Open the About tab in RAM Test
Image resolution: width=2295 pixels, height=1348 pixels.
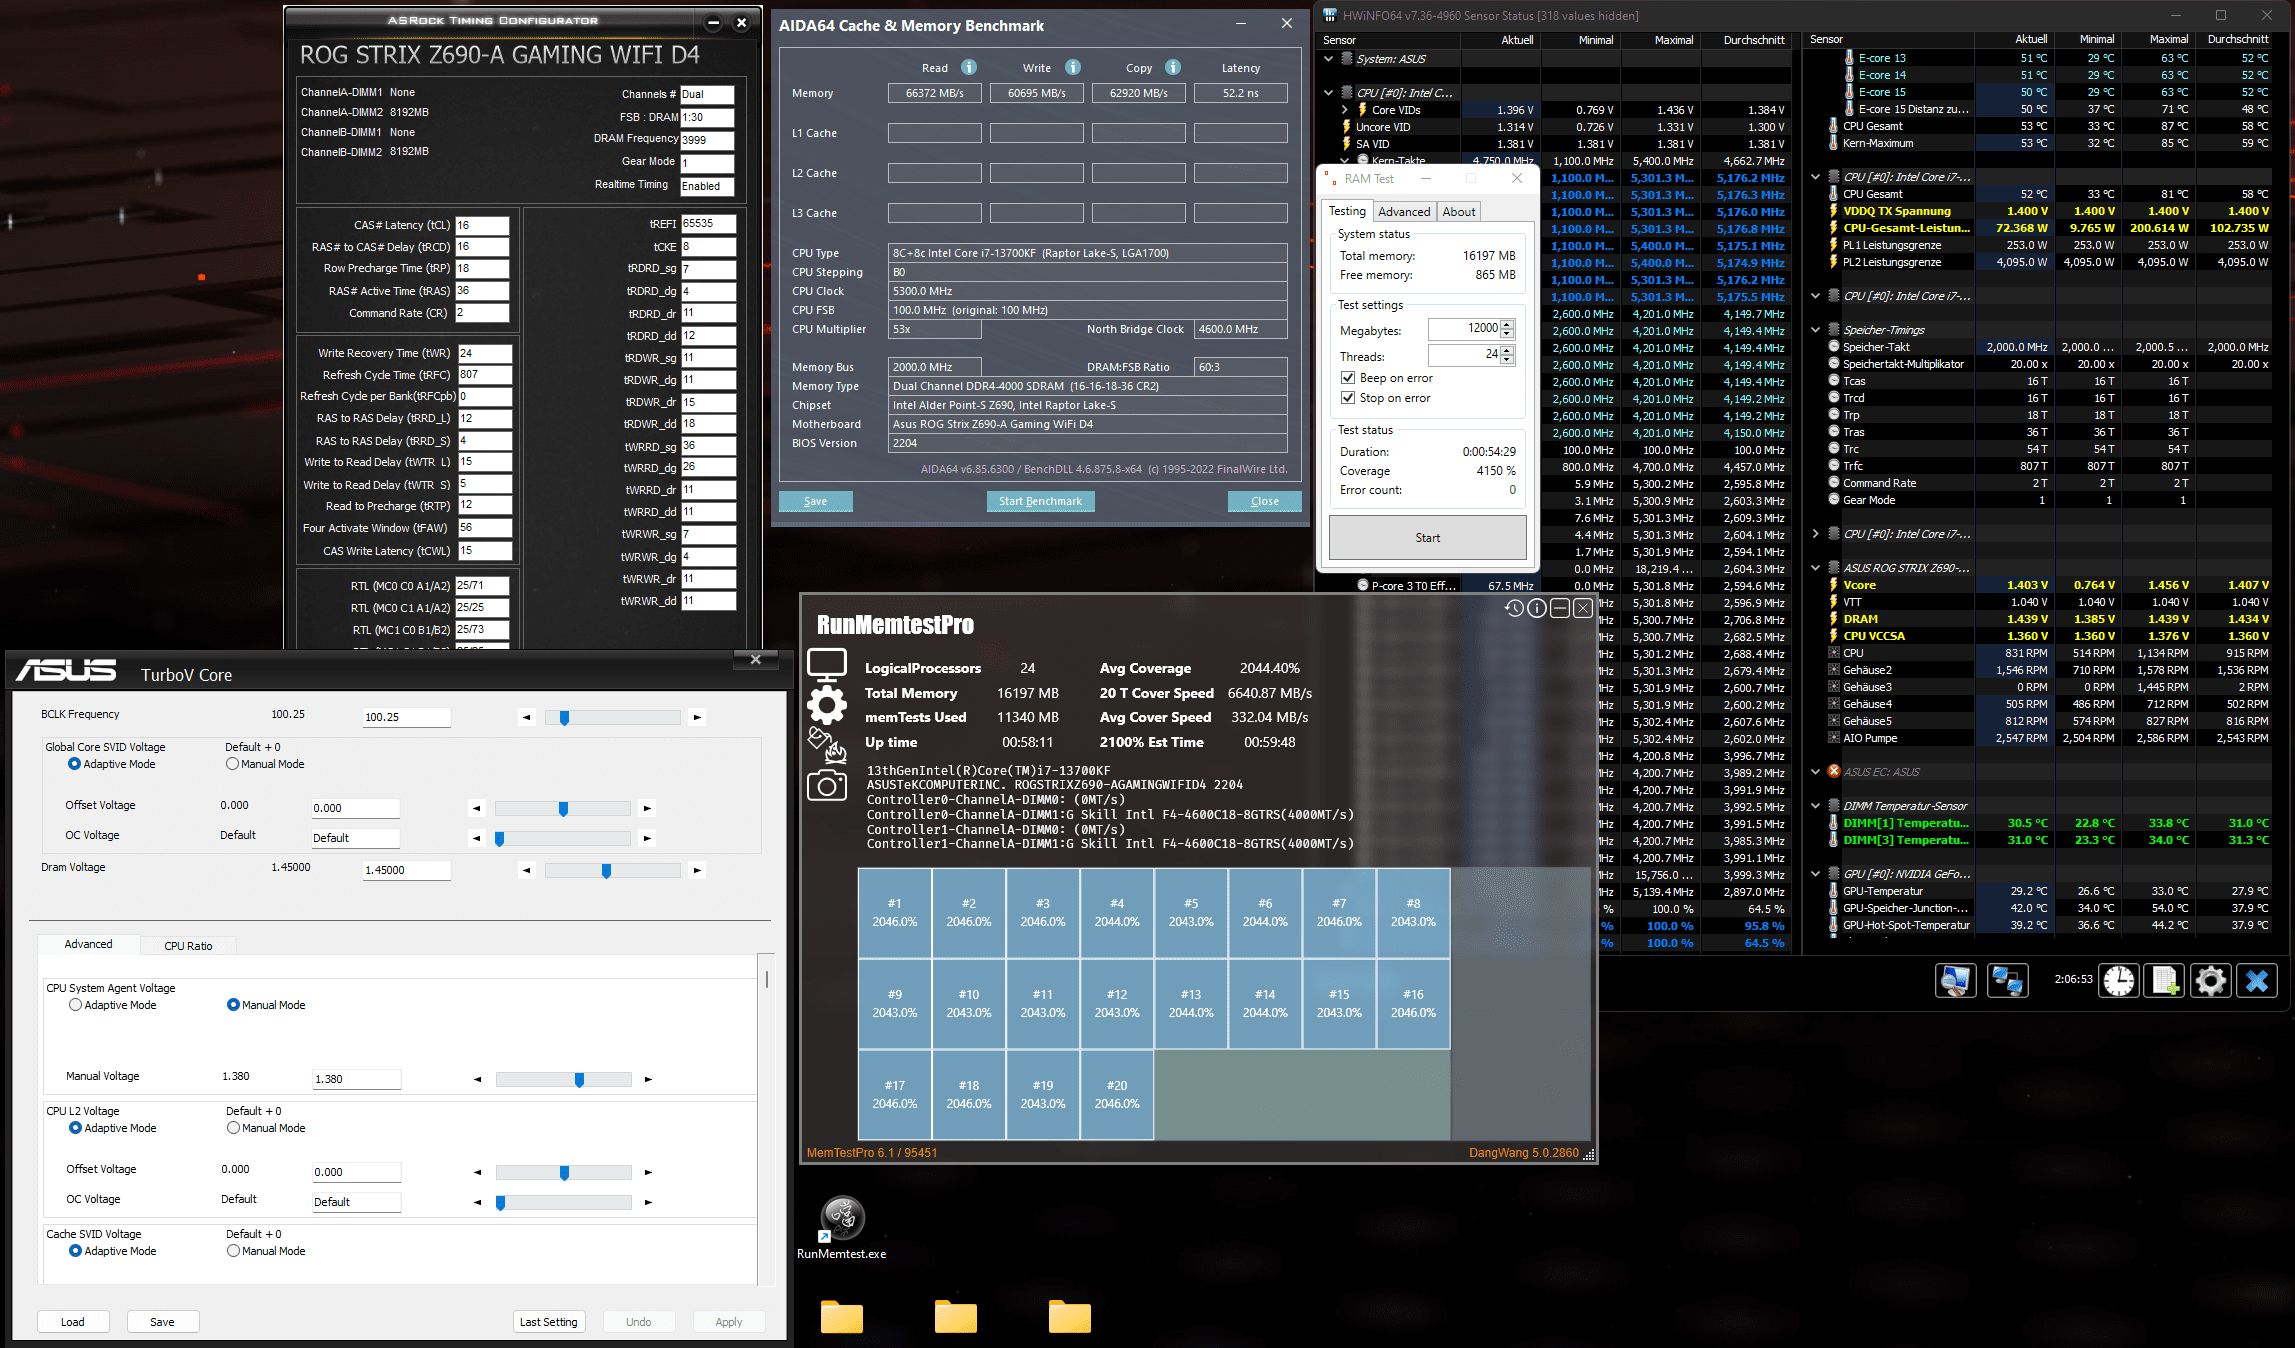tap(1458, 212)
